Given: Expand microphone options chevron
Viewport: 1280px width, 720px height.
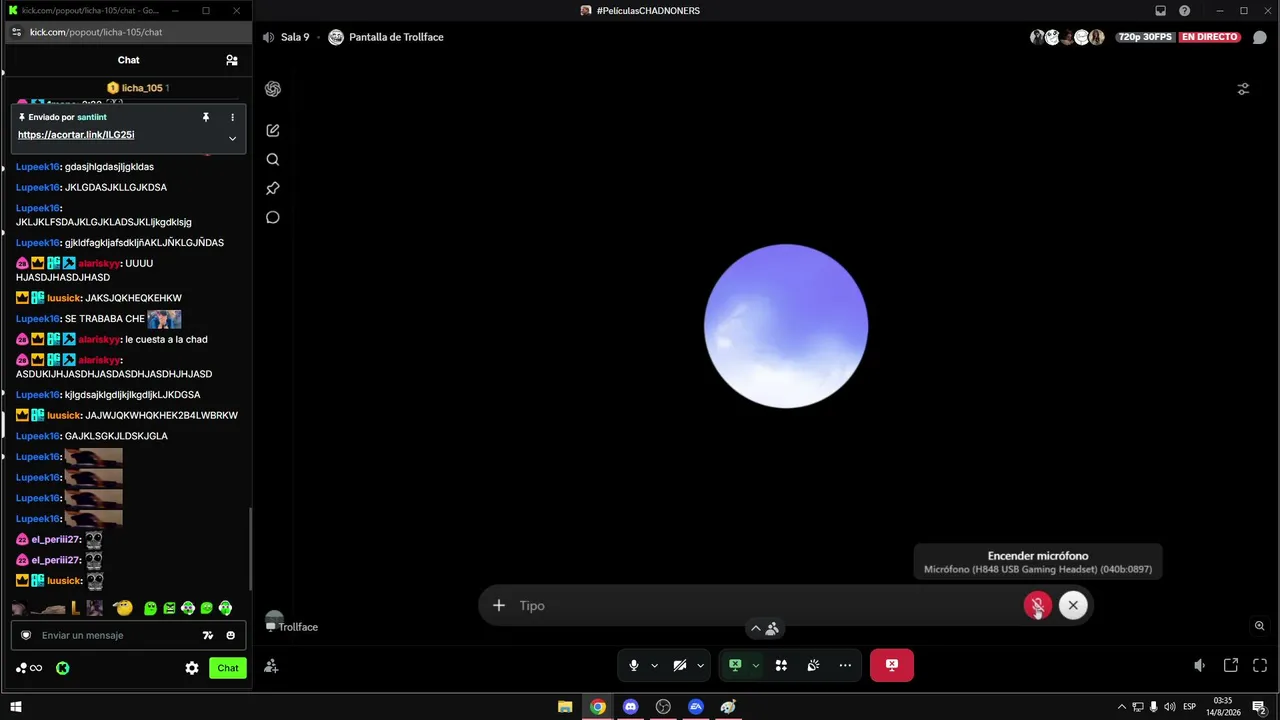Looking at the screenshot, I should pos(655,665).
